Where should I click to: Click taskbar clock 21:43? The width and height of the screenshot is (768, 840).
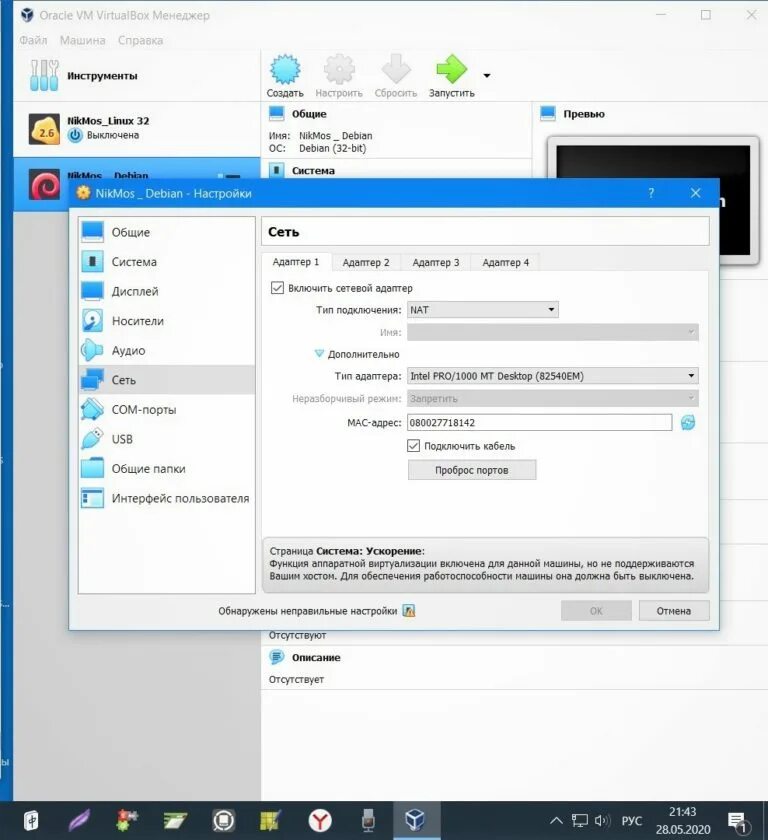(682, 812)
